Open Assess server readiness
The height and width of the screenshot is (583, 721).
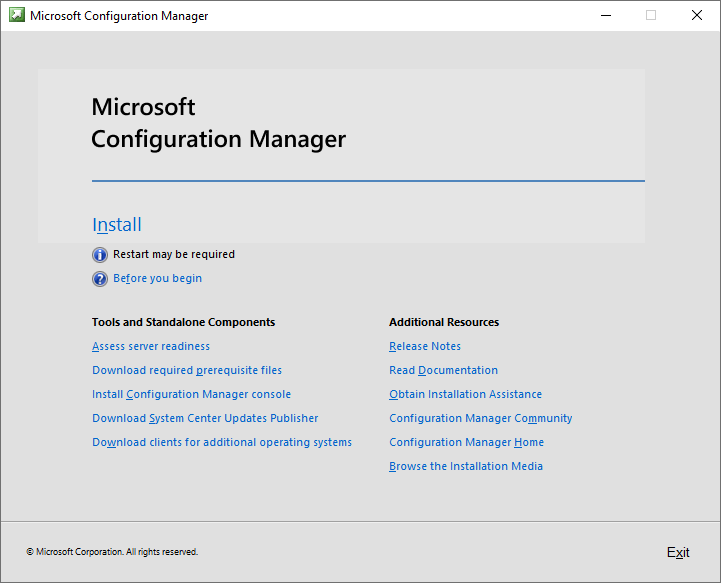coord(151,346)
